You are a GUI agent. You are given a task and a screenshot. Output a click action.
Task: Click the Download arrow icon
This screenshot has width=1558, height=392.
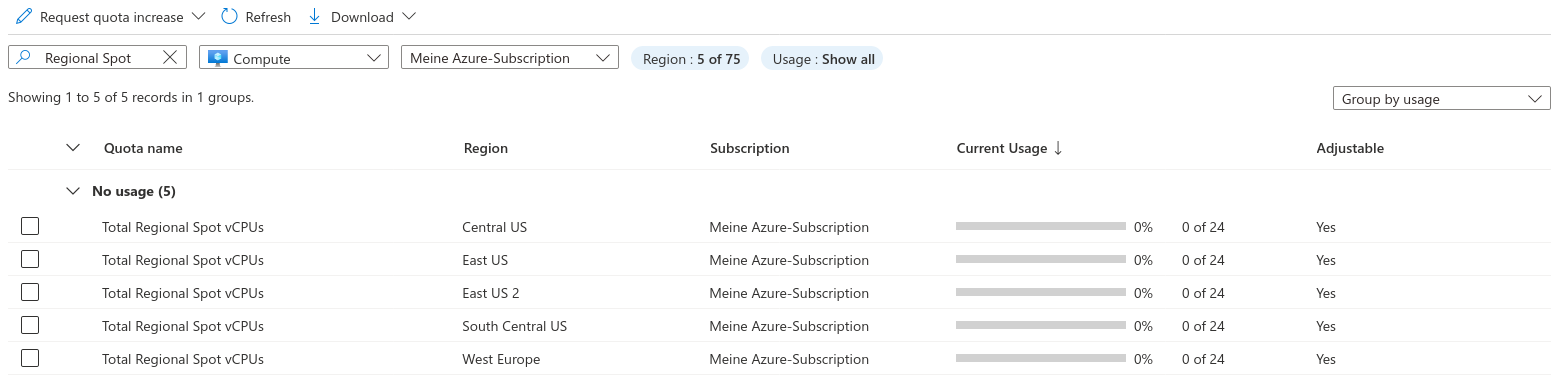314,16
